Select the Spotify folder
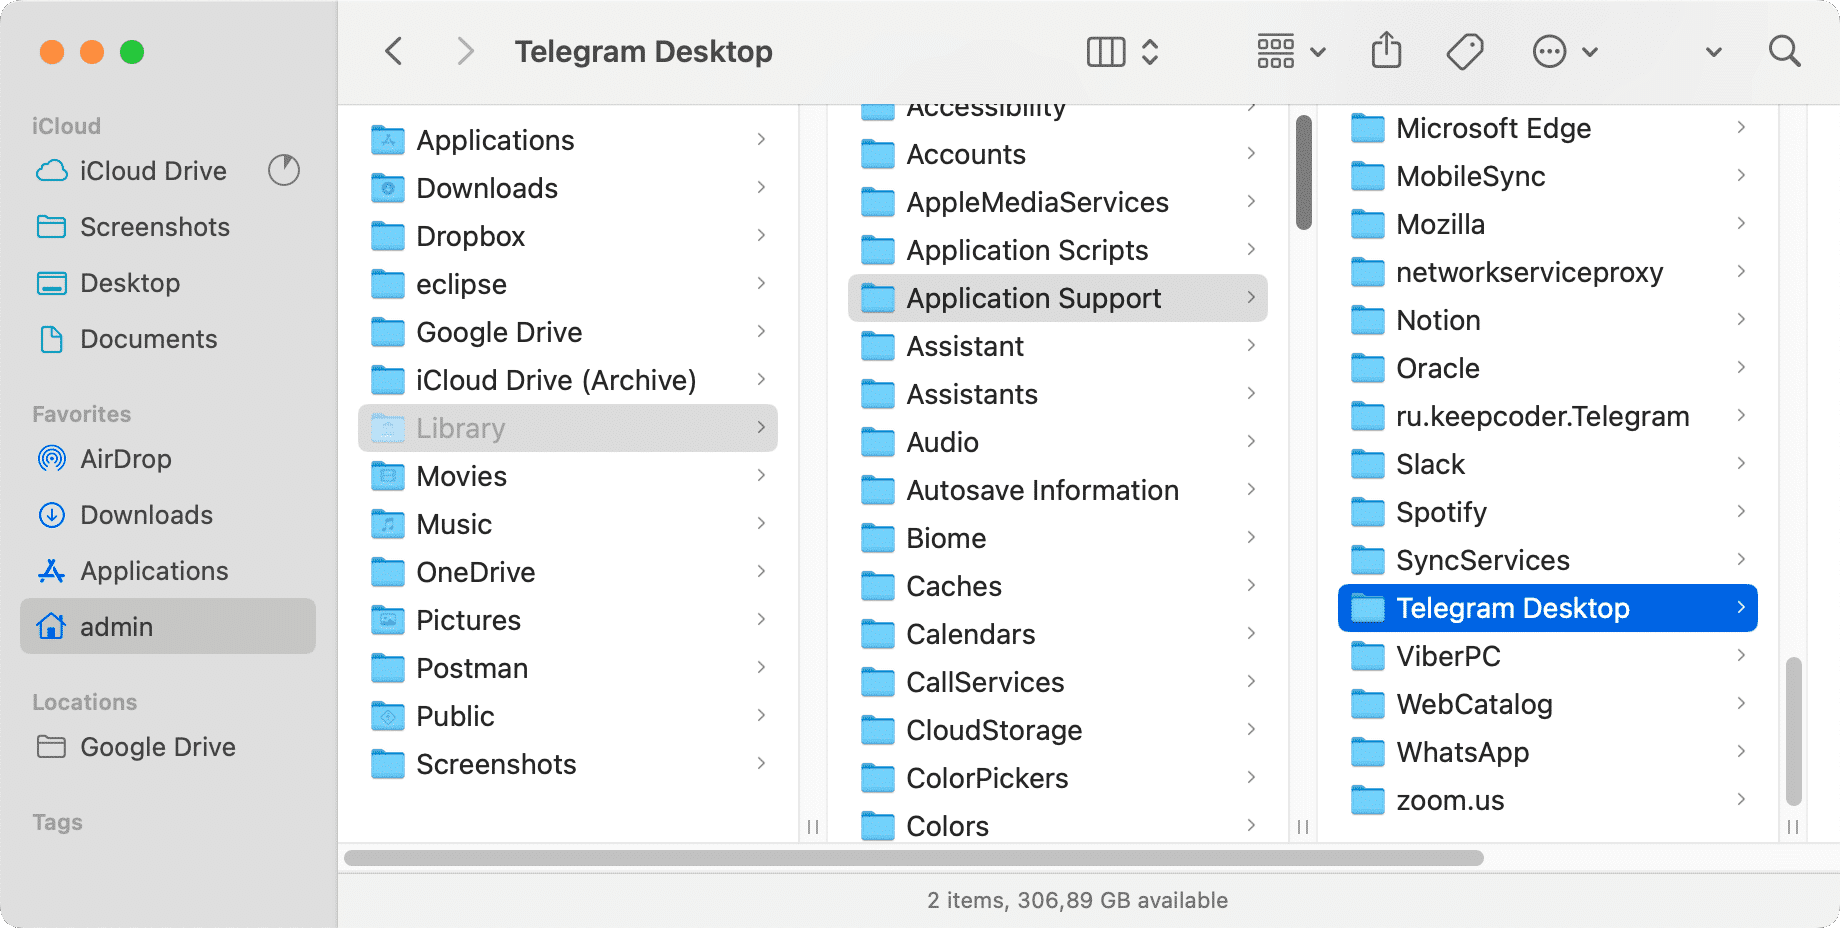 (1442, 512)
